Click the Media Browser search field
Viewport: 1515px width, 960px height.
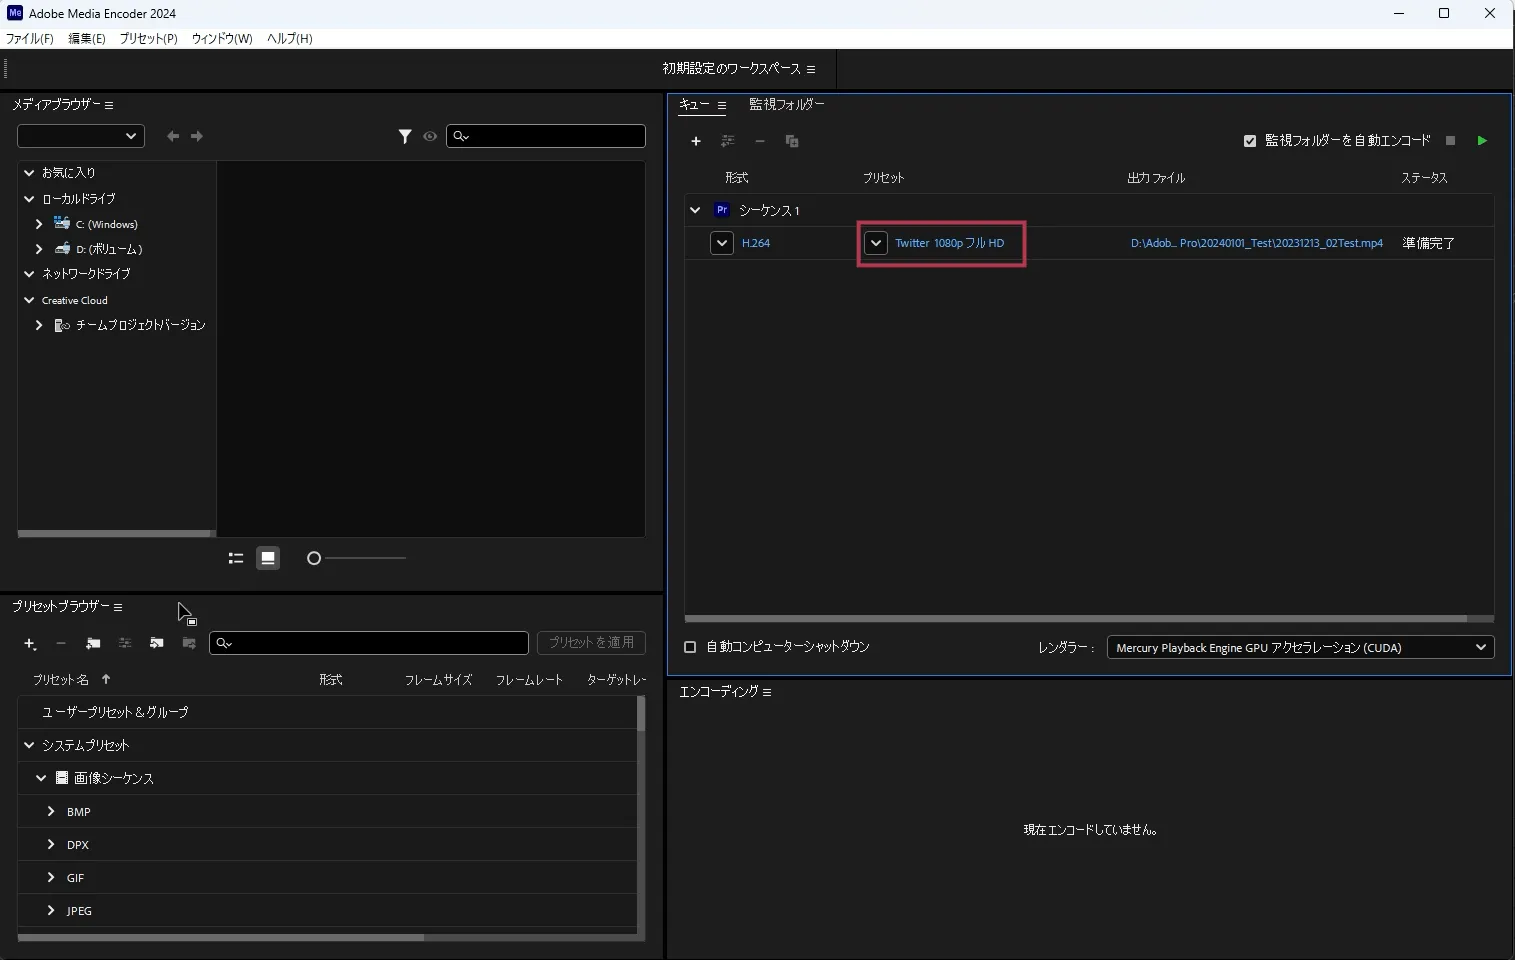point(546,136)
